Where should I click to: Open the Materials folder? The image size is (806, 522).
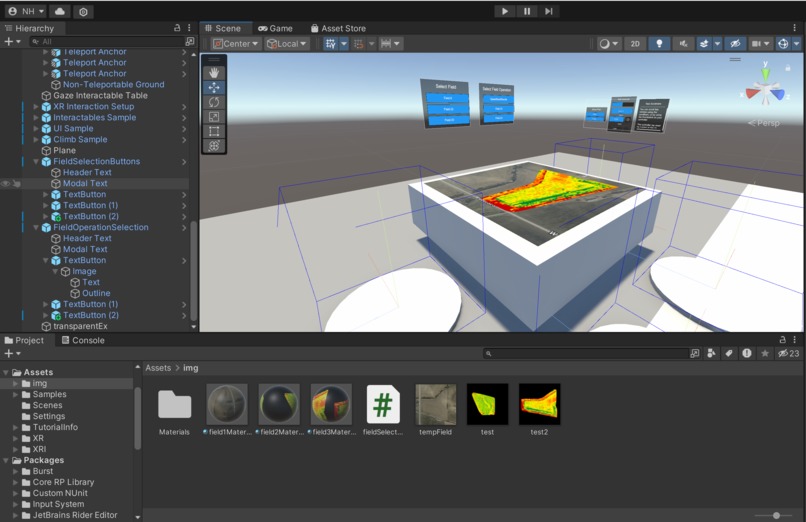click(174, 410)
